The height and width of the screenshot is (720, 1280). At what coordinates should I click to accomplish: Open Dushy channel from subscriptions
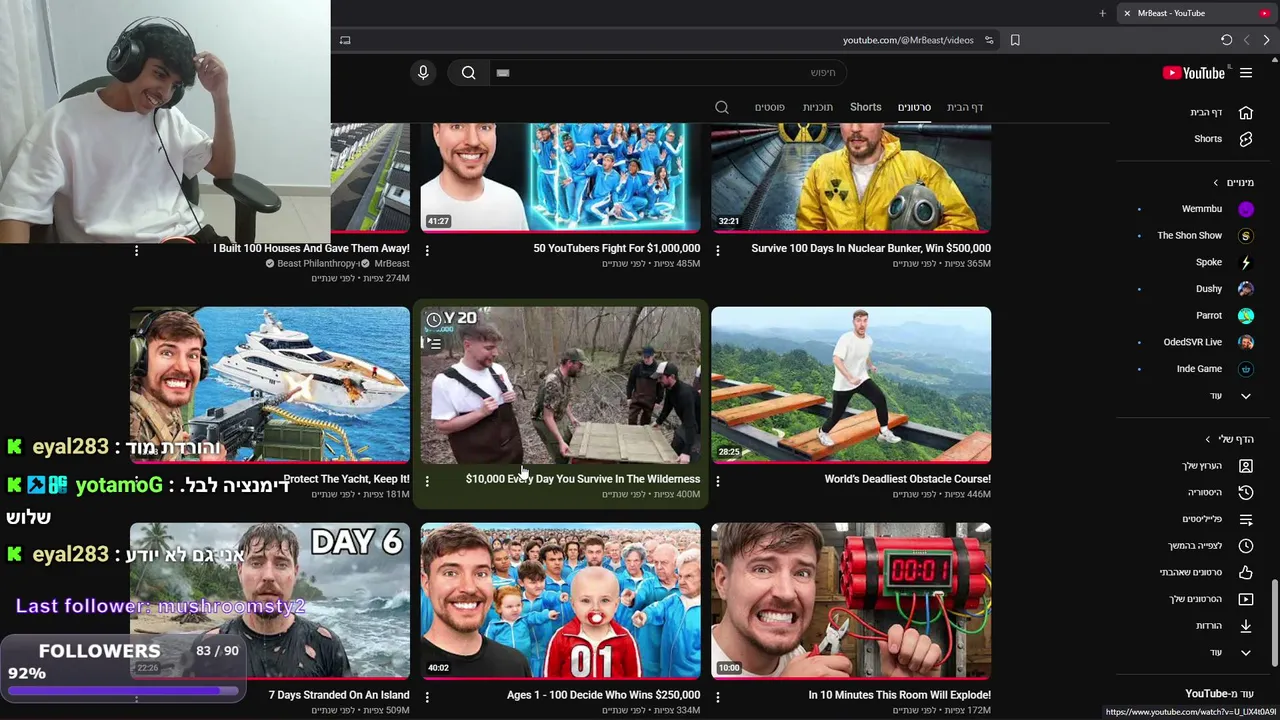(1209, 289)
